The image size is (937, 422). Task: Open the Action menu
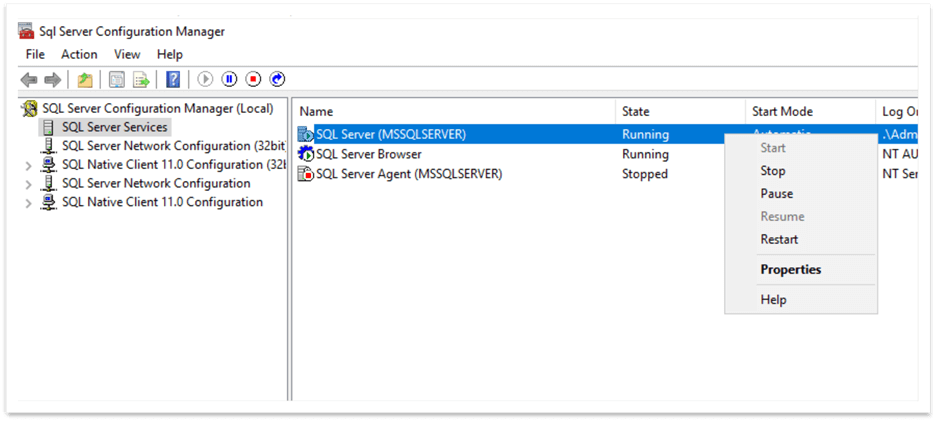[x=79, y=54]
